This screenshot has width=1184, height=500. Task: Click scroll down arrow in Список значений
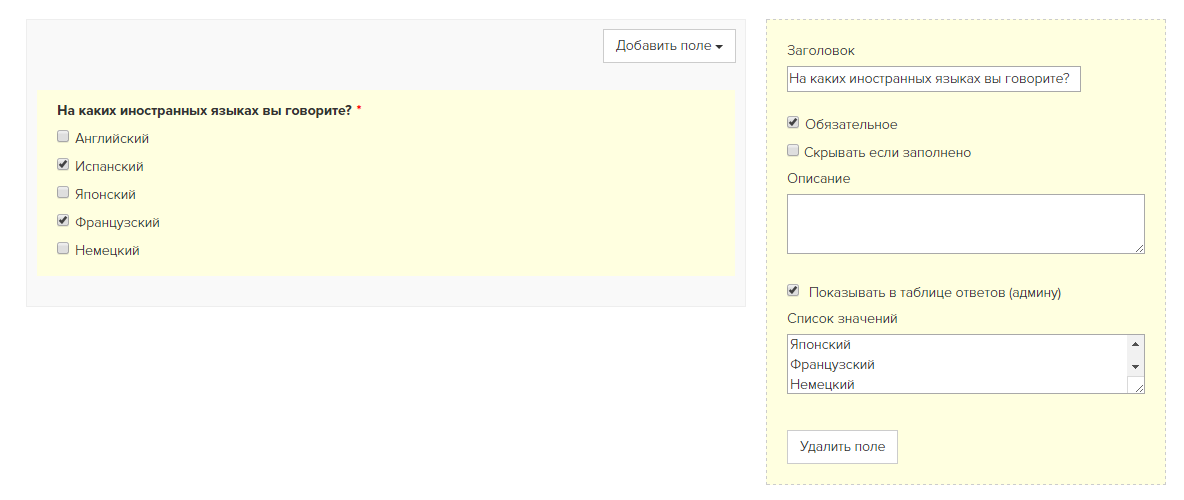coord(1135,366)
